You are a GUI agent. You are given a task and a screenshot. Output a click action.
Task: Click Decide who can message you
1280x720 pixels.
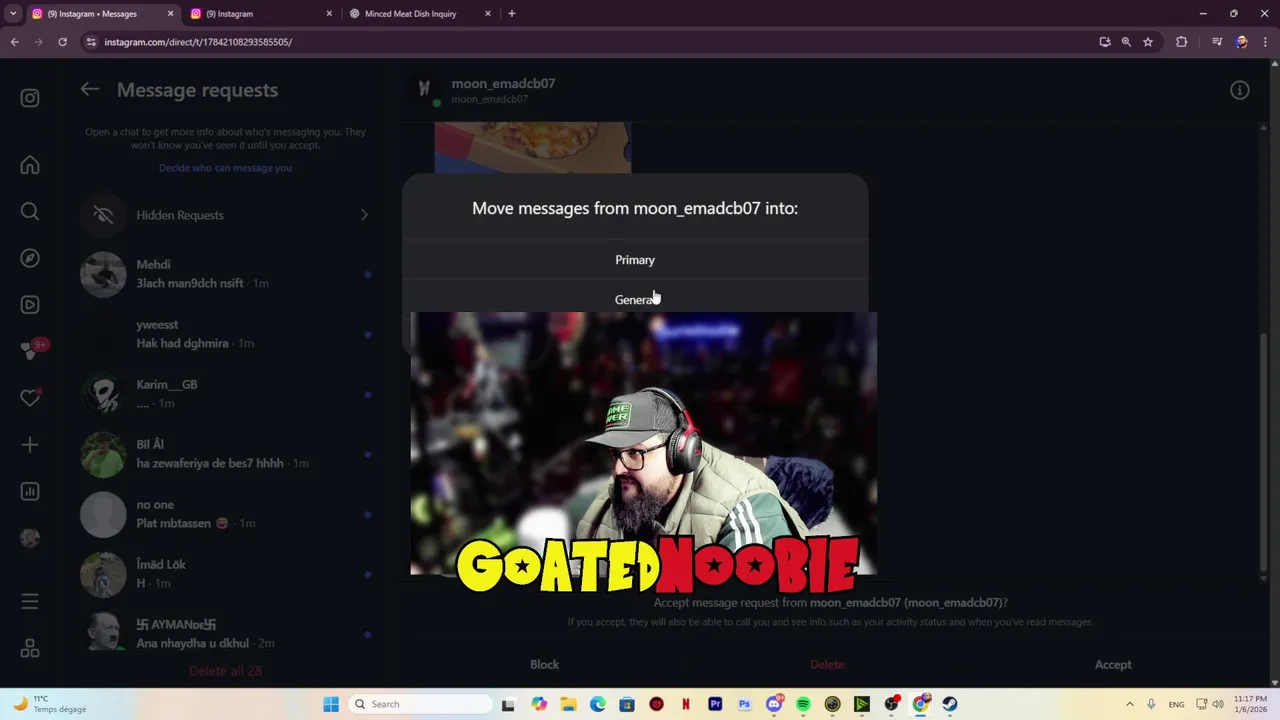(225, 168)
